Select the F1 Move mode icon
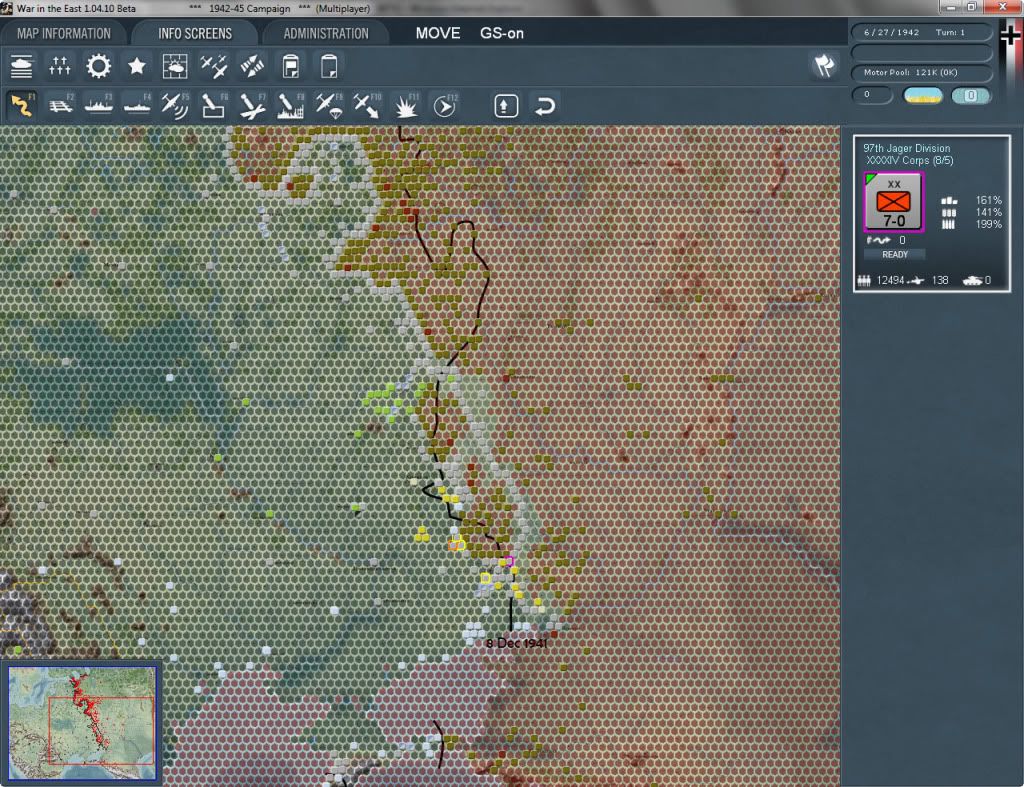The width and height of the screenshot is (1024, 787). pyautogui.click(x=22, y=105)
